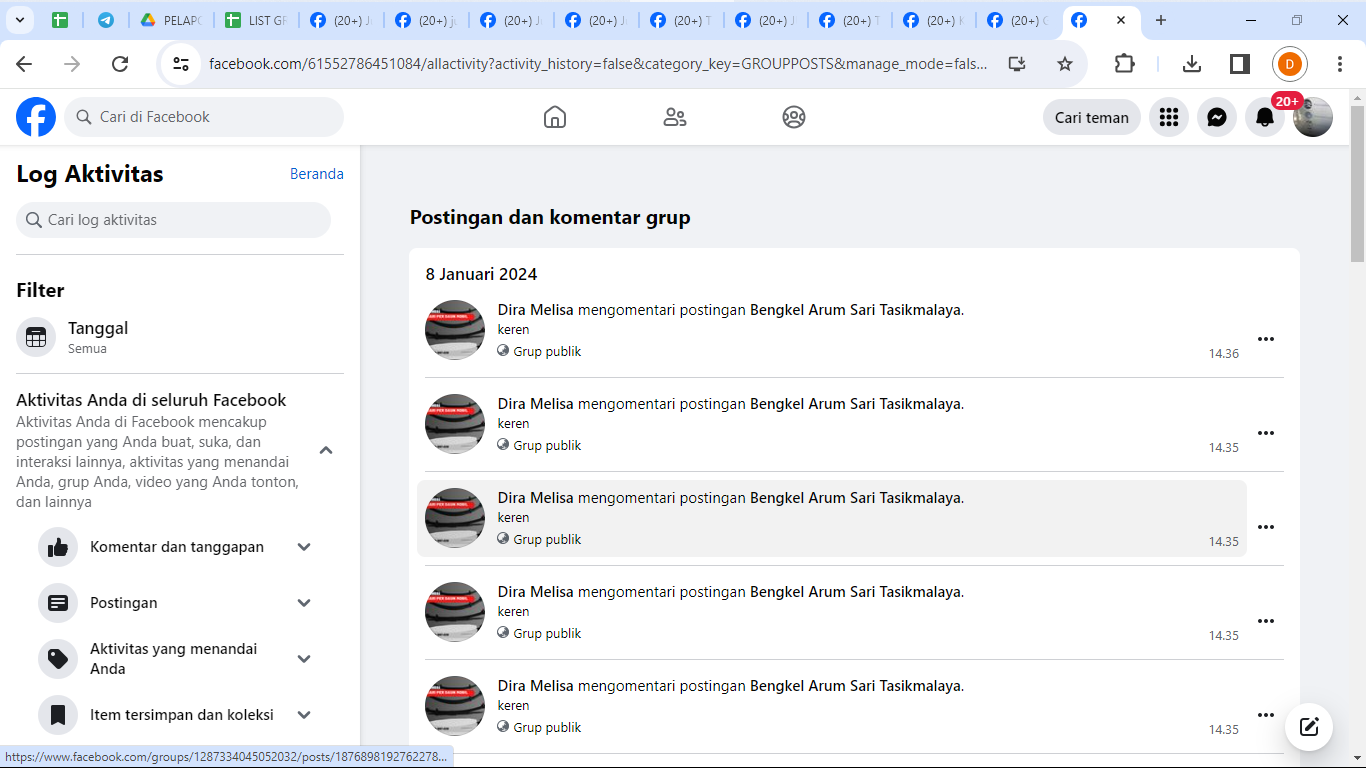1366x768 pixels.
Task: Click the Cari di Facebook search box
Action: [x=204, y=117]
